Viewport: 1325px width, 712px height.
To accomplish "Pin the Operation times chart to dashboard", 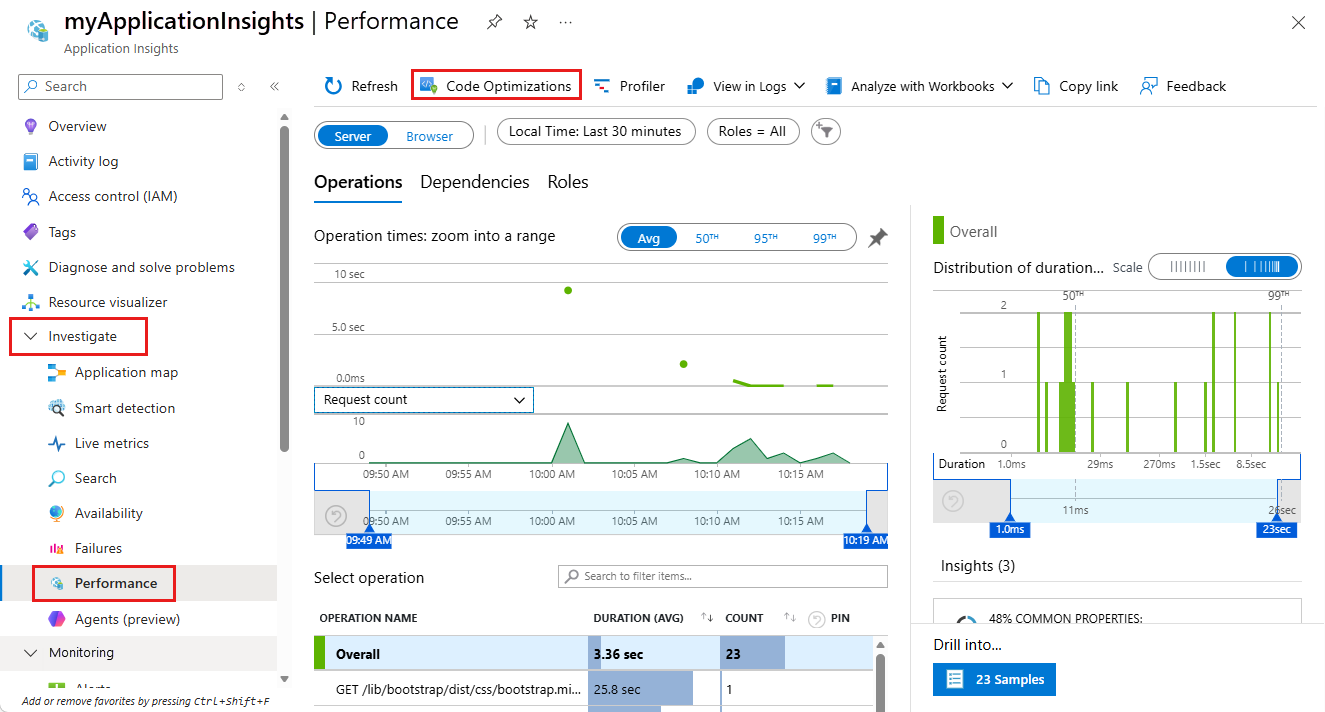I will tap(877, 238).
